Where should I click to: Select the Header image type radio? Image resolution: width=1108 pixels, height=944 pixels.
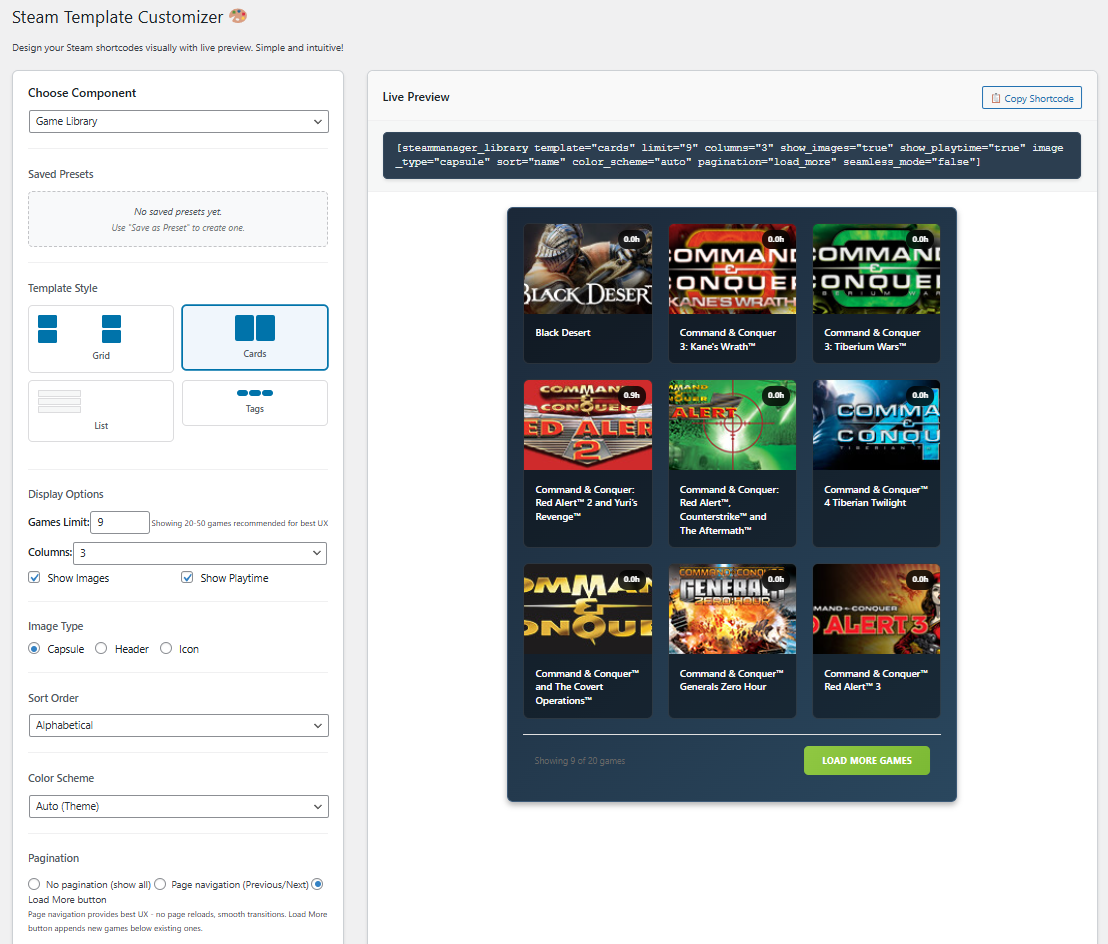[x=101, y=649]
